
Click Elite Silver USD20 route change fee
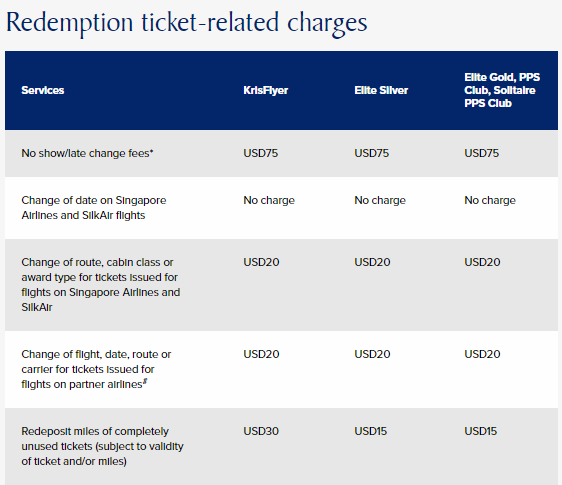click(x=372, y=262)
